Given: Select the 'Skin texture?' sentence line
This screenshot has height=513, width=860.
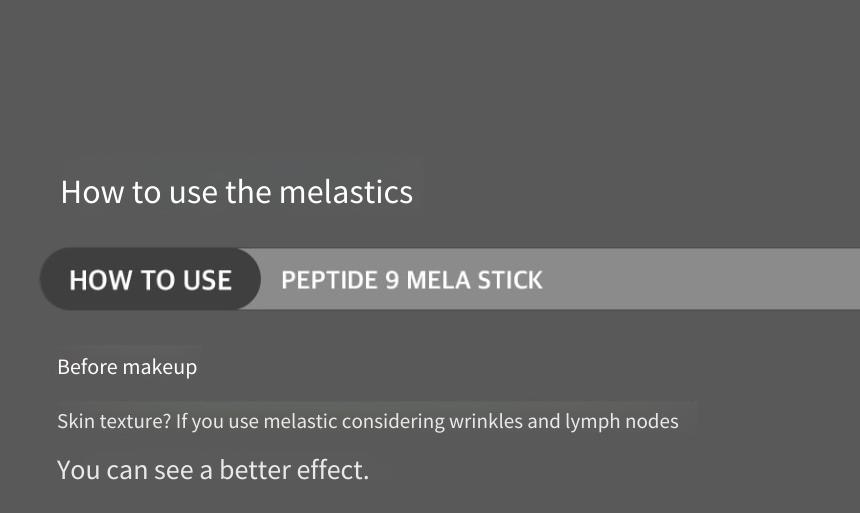Looking at the screenshot, I should click(367, 421).
